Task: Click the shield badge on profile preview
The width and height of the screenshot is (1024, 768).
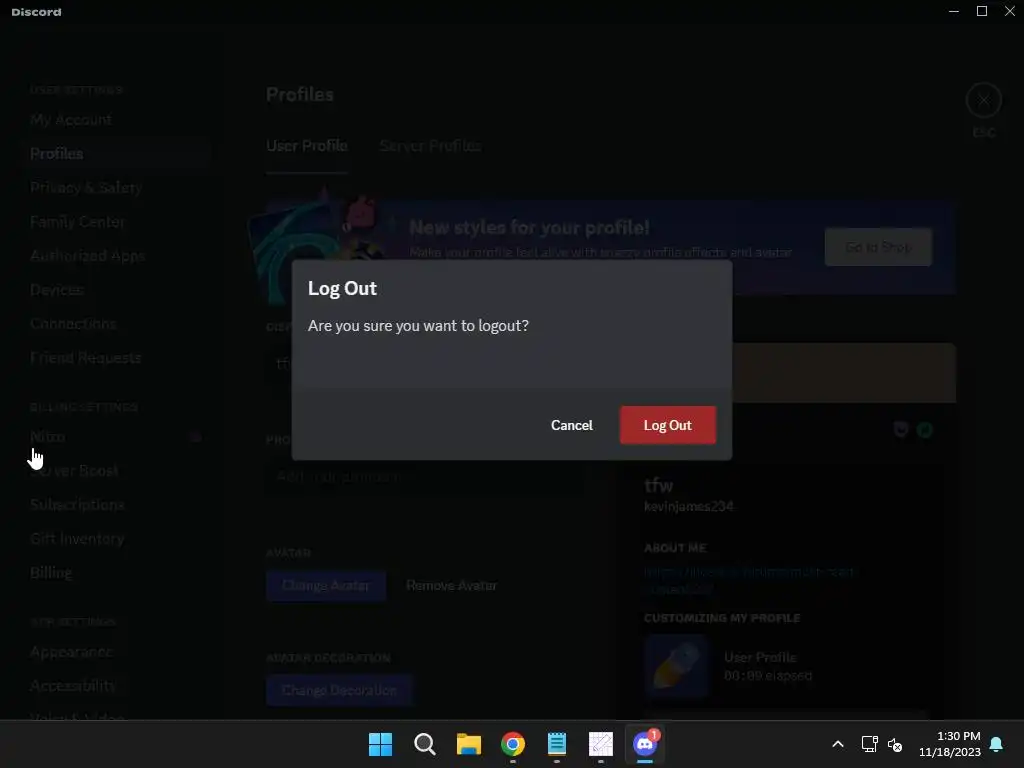Action: click(901, 430)
